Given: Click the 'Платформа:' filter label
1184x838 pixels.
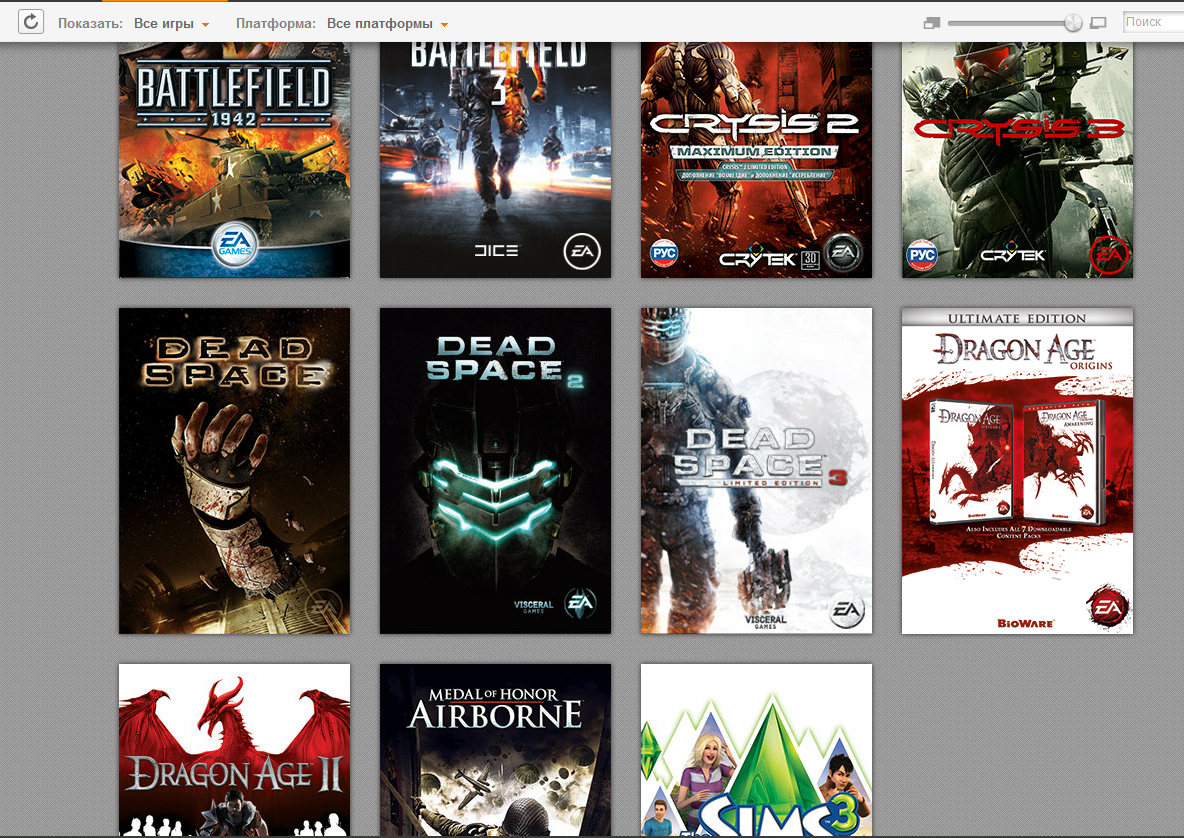Looking at the screenshot, I should point(276,23).
